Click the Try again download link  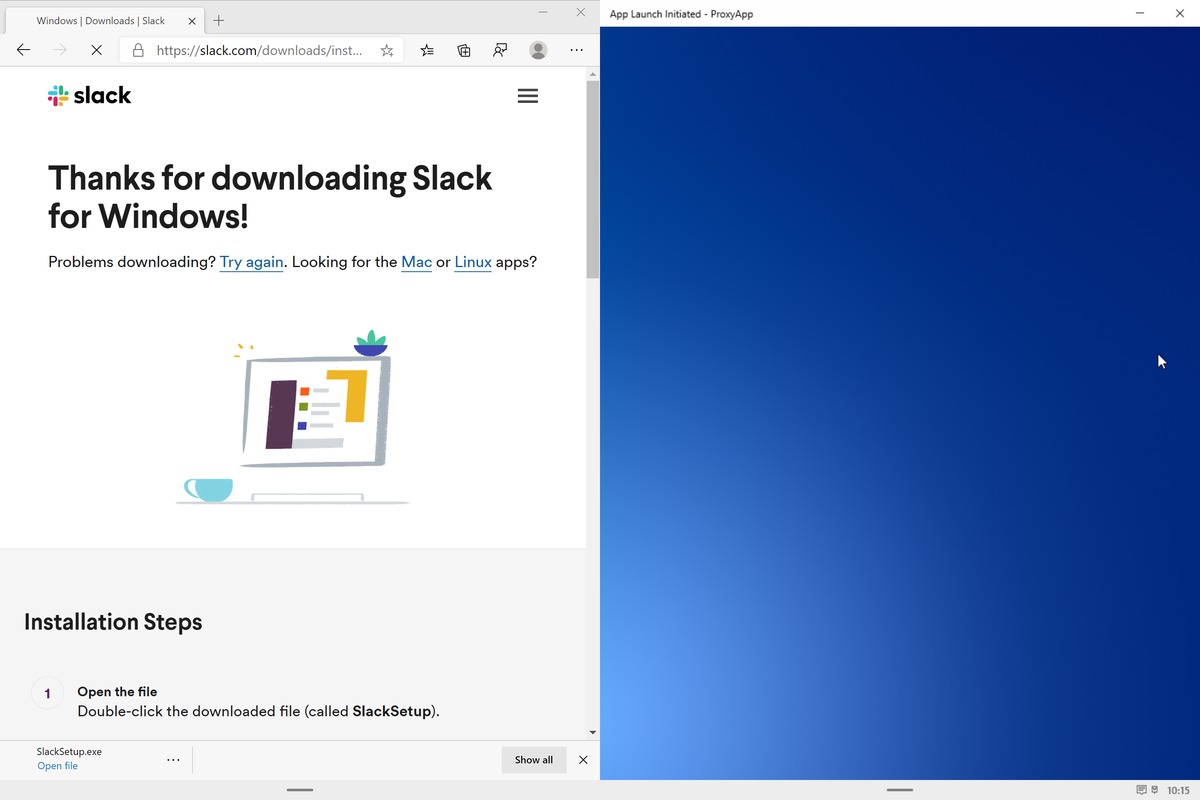click(251, 262)
